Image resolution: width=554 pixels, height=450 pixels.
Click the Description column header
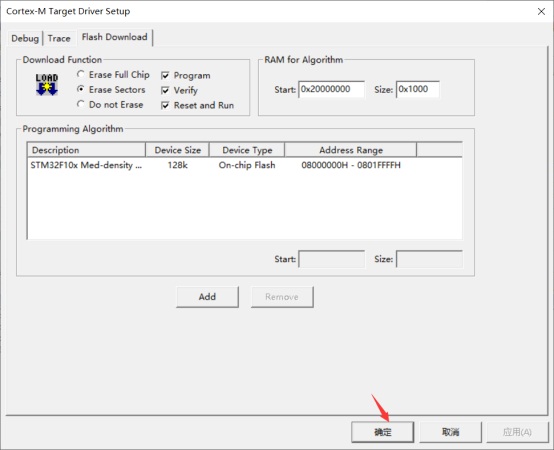86,150
